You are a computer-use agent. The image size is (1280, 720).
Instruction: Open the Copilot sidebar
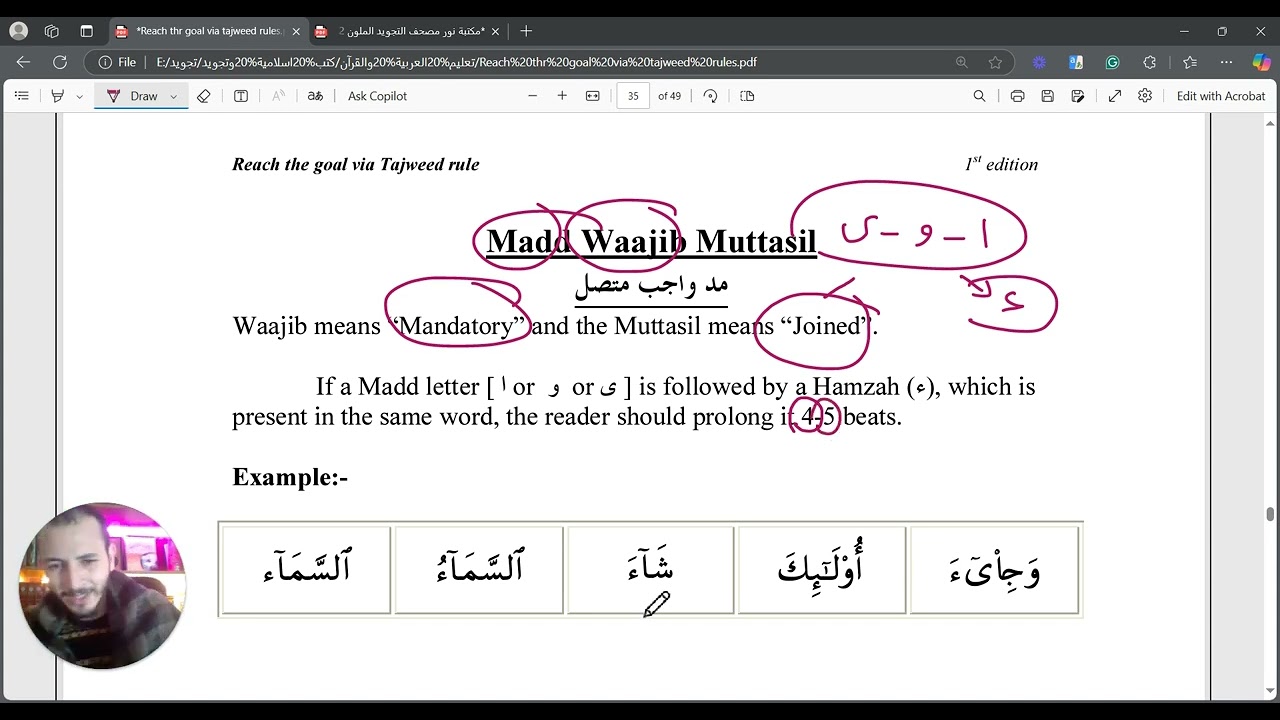pyautogui.click(x=1261, y=62)
